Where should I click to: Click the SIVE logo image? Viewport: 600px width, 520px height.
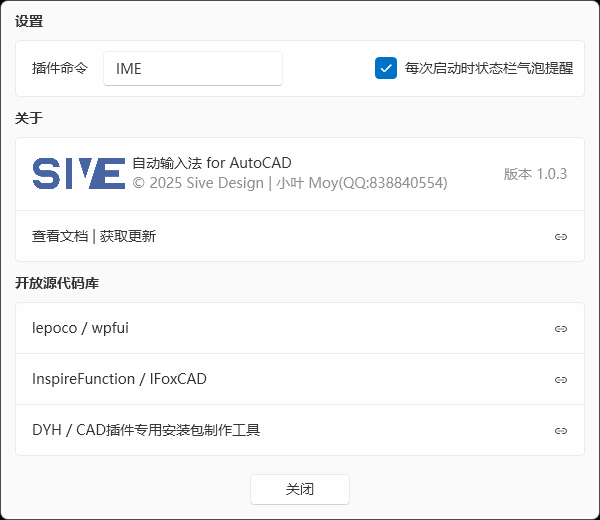(x=78, y=173)
